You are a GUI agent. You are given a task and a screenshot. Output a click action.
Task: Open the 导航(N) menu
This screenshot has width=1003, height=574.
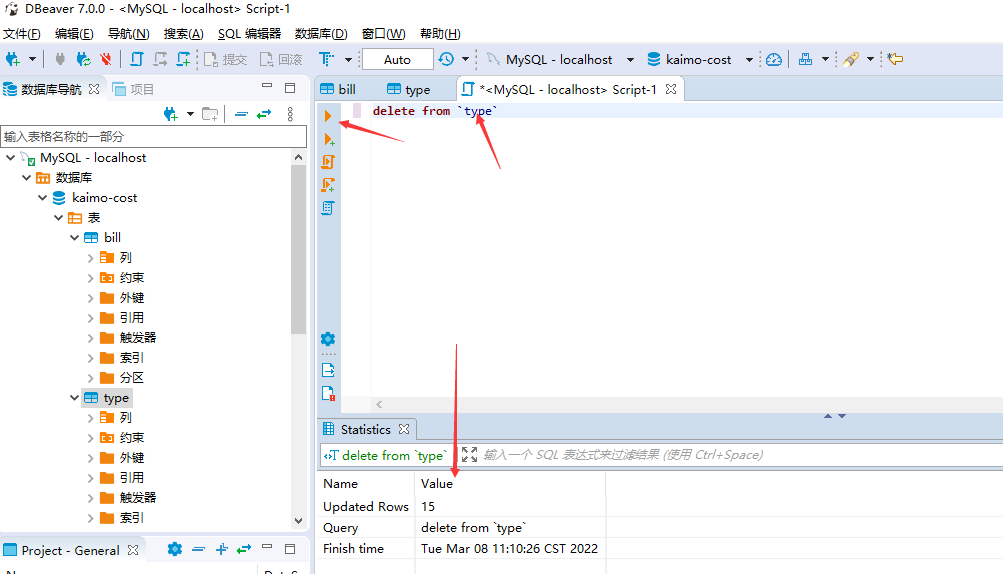(129, 34)
